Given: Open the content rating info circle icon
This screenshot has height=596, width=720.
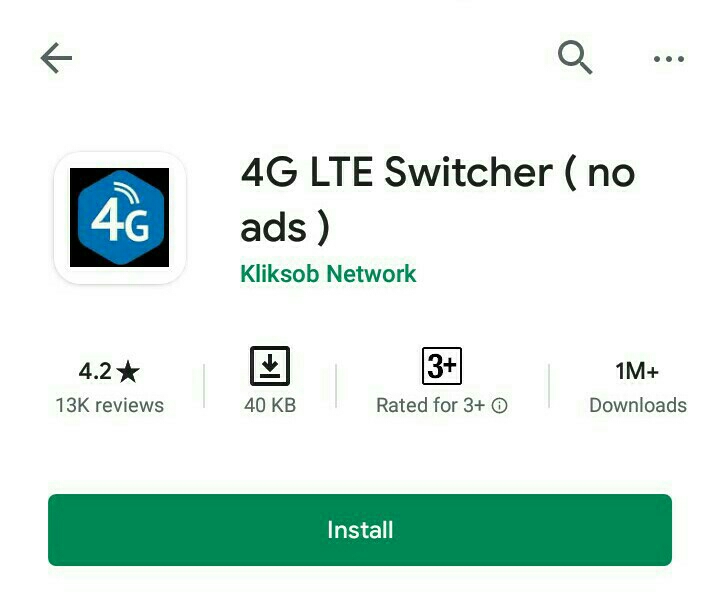Looking at the screenshot, I should coord(500,405).
